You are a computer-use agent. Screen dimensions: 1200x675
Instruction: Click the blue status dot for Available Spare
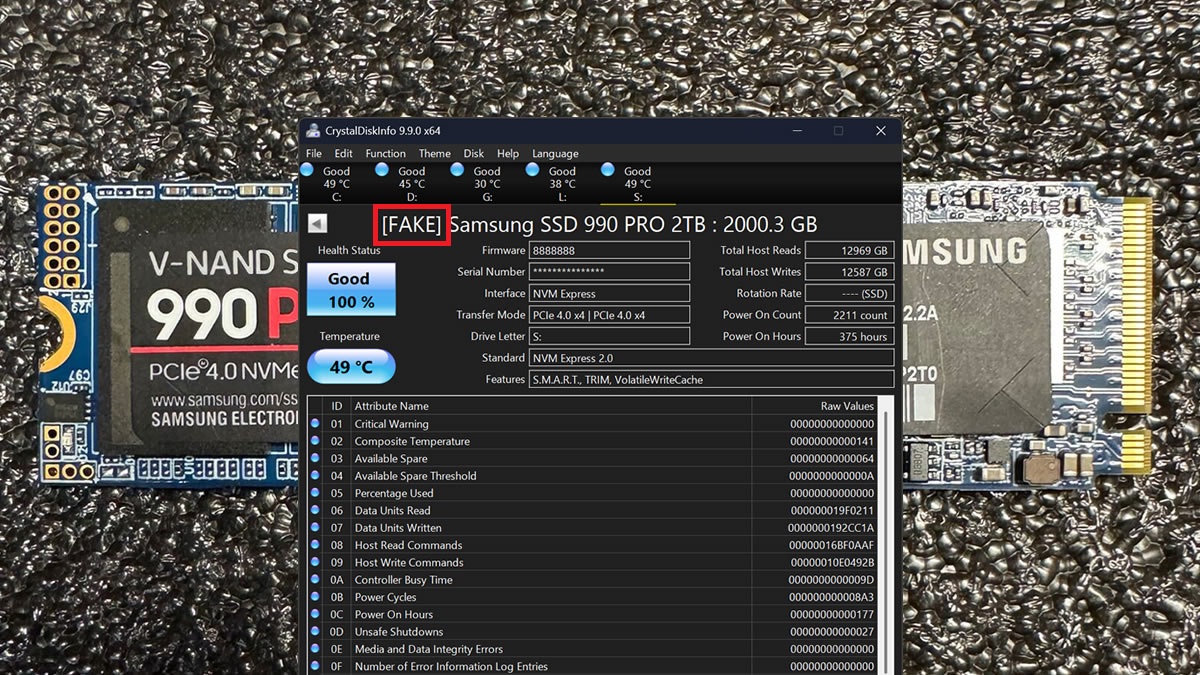(x=315, y=459)
